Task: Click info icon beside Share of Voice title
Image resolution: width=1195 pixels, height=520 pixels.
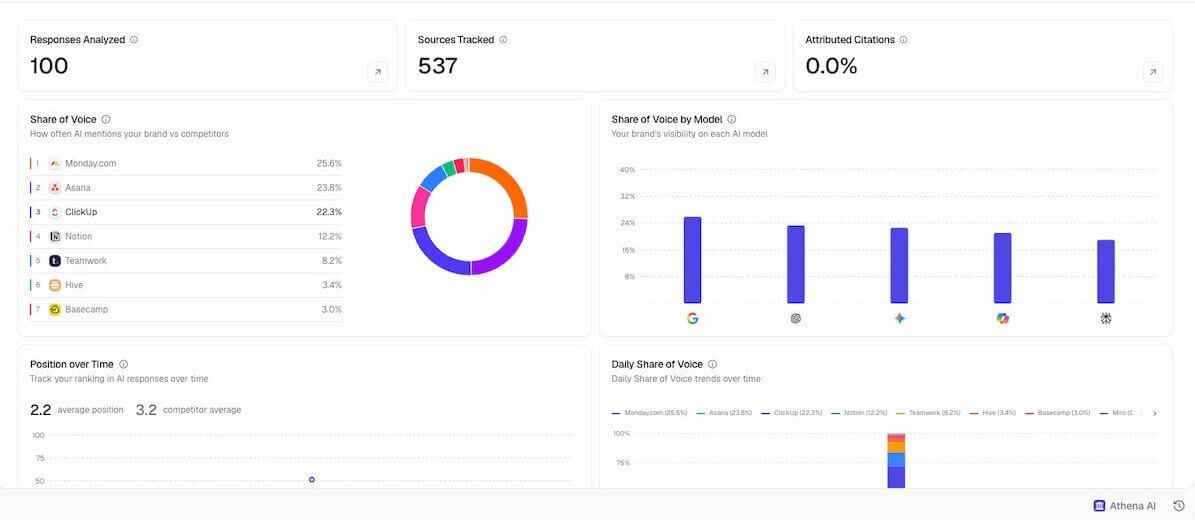Action: [x=106, y=120]
